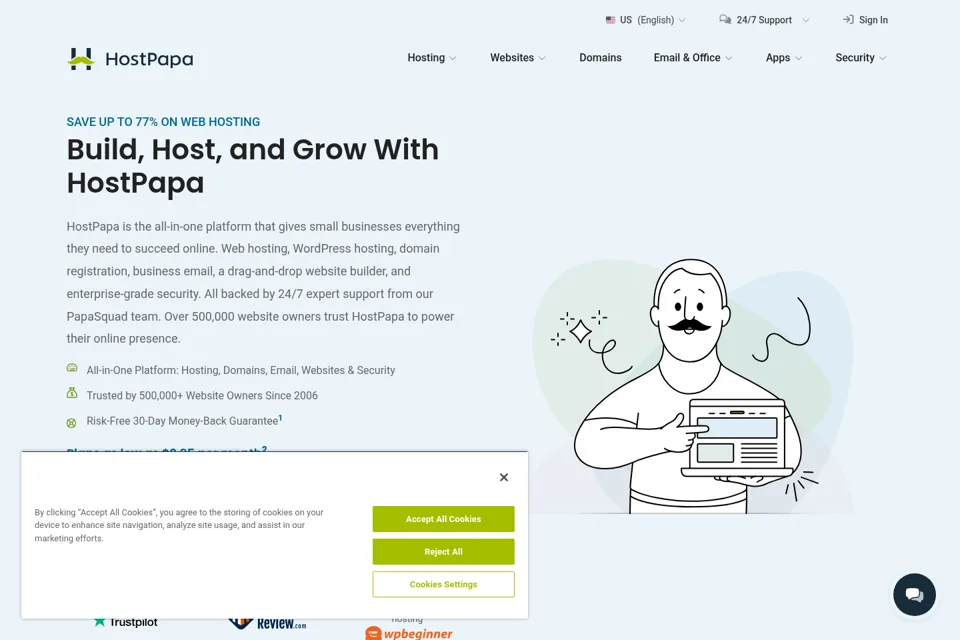Click the Sign In arrow icon

coord(848,20)
